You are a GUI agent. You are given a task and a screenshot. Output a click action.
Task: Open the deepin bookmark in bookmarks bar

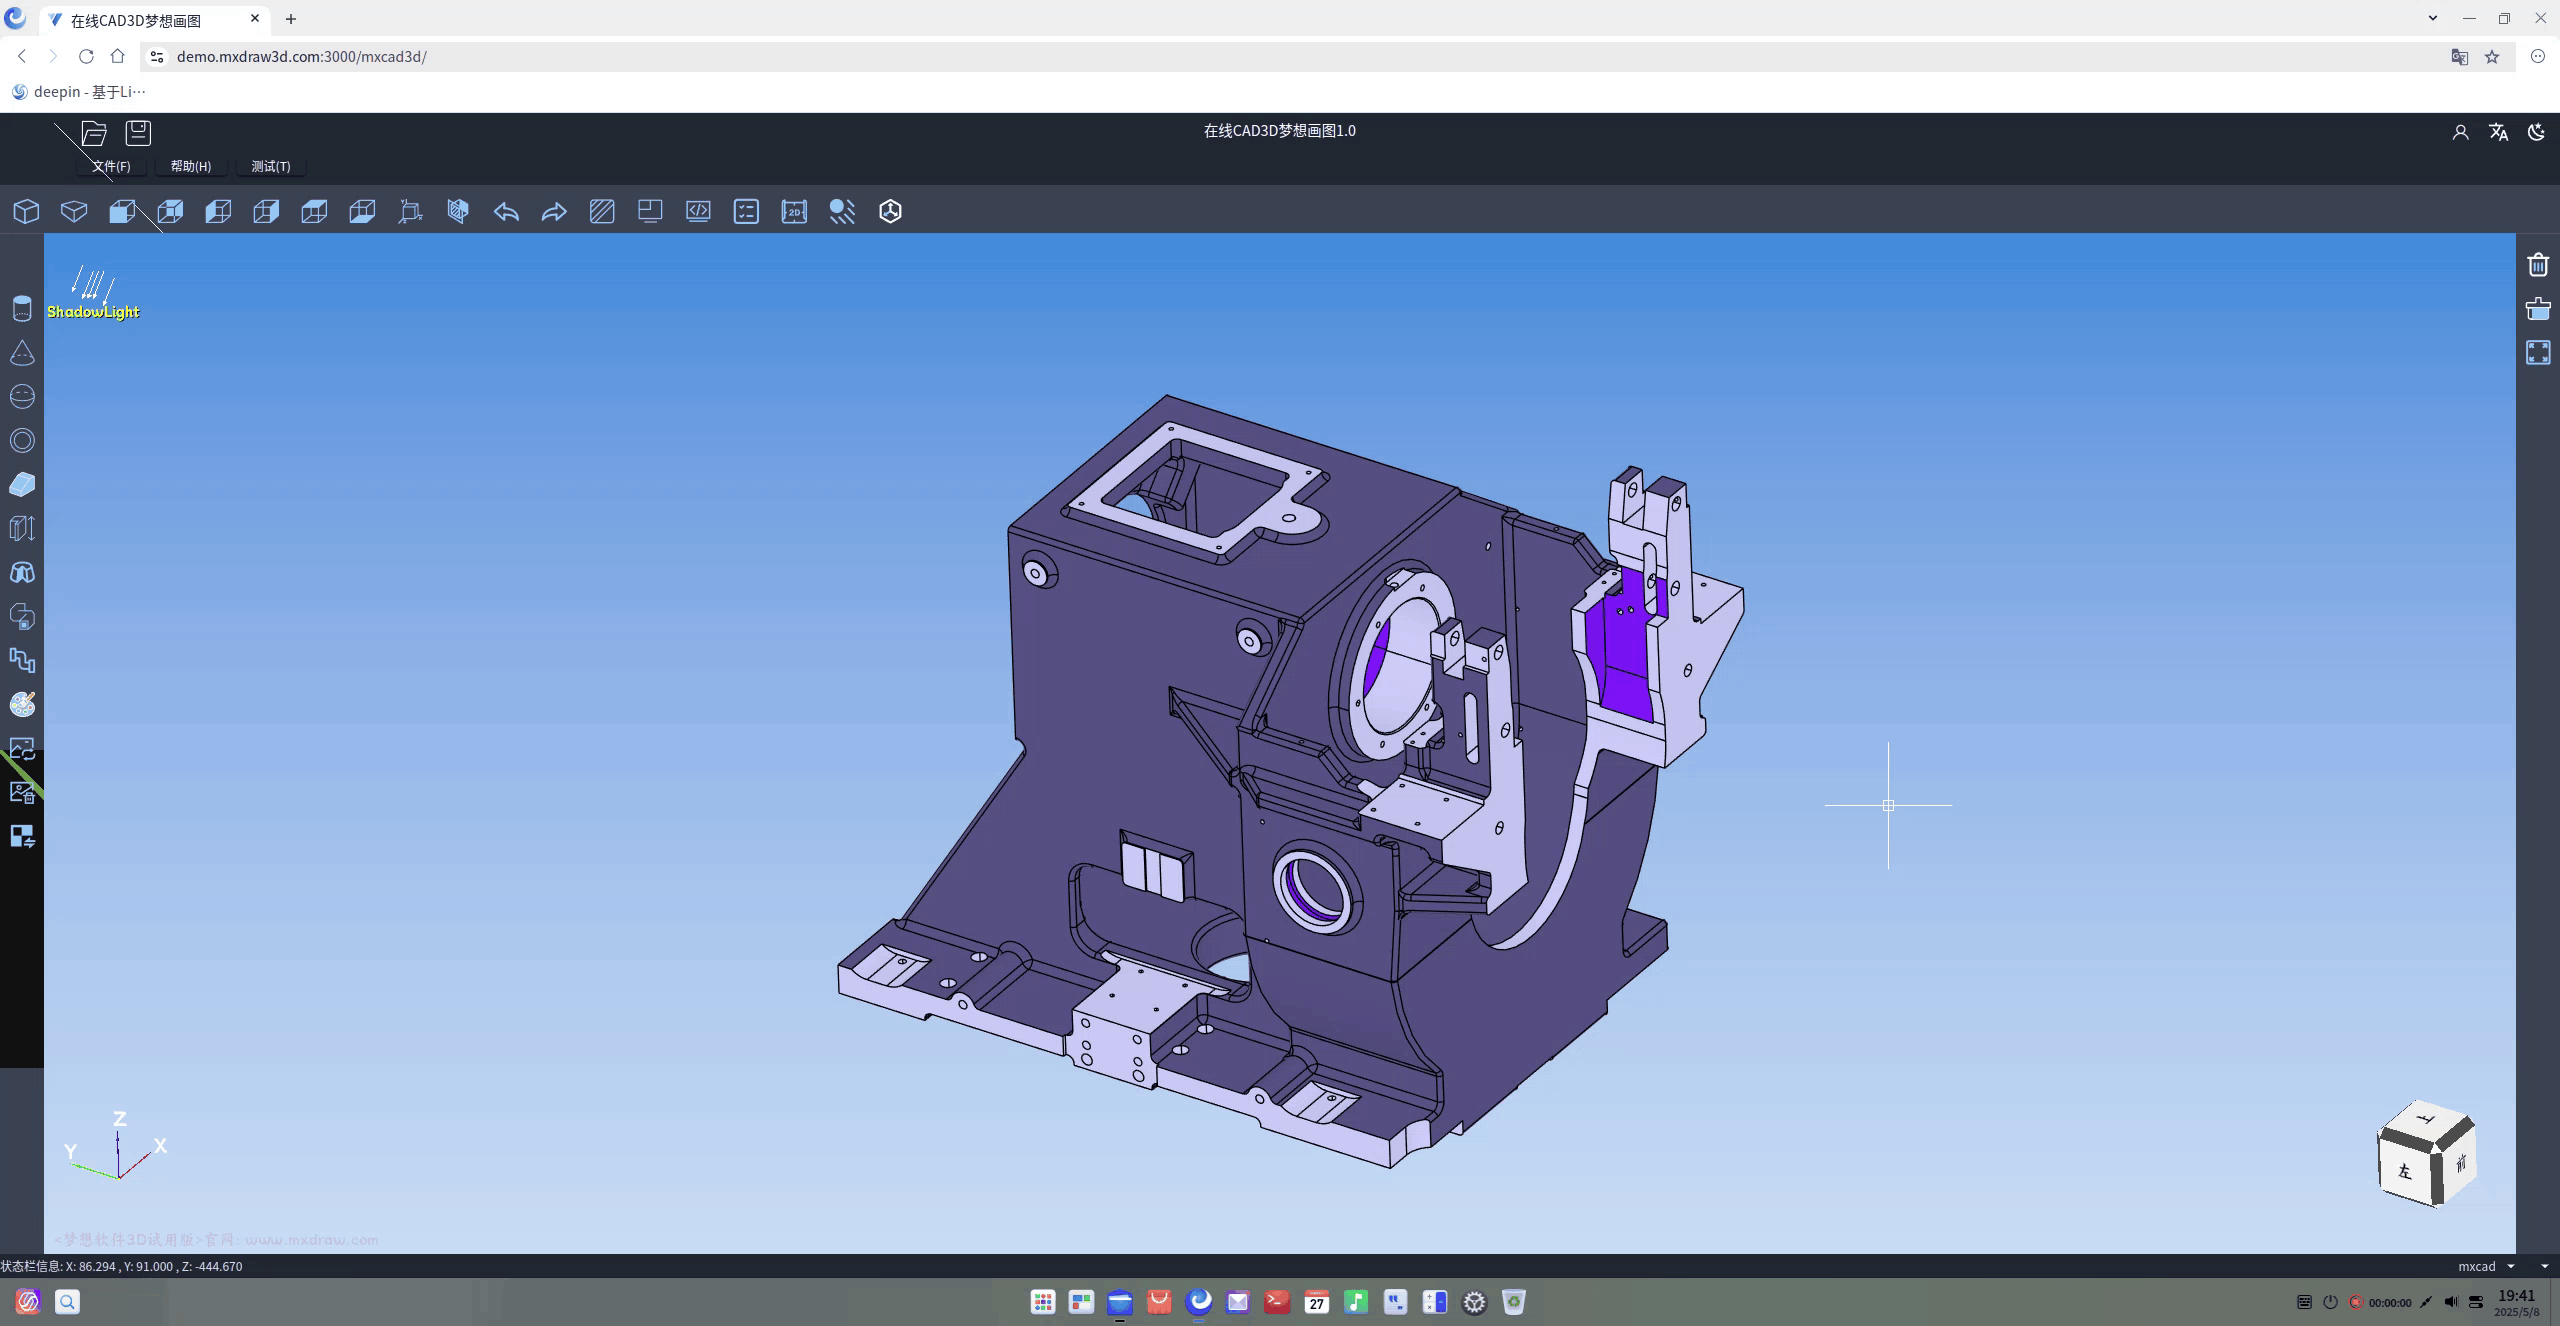(x=78, y=92)
